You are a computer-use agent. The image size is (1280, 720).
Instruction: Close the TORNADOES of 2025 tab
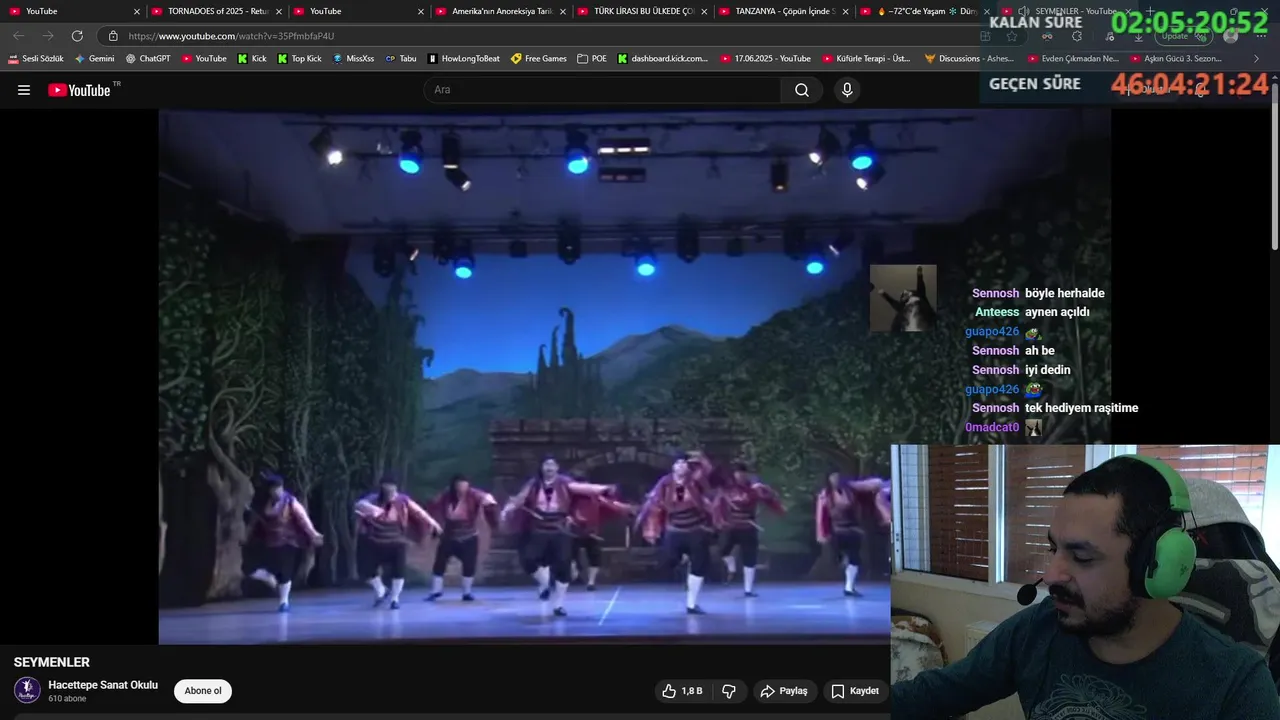(x=278, y=11)
